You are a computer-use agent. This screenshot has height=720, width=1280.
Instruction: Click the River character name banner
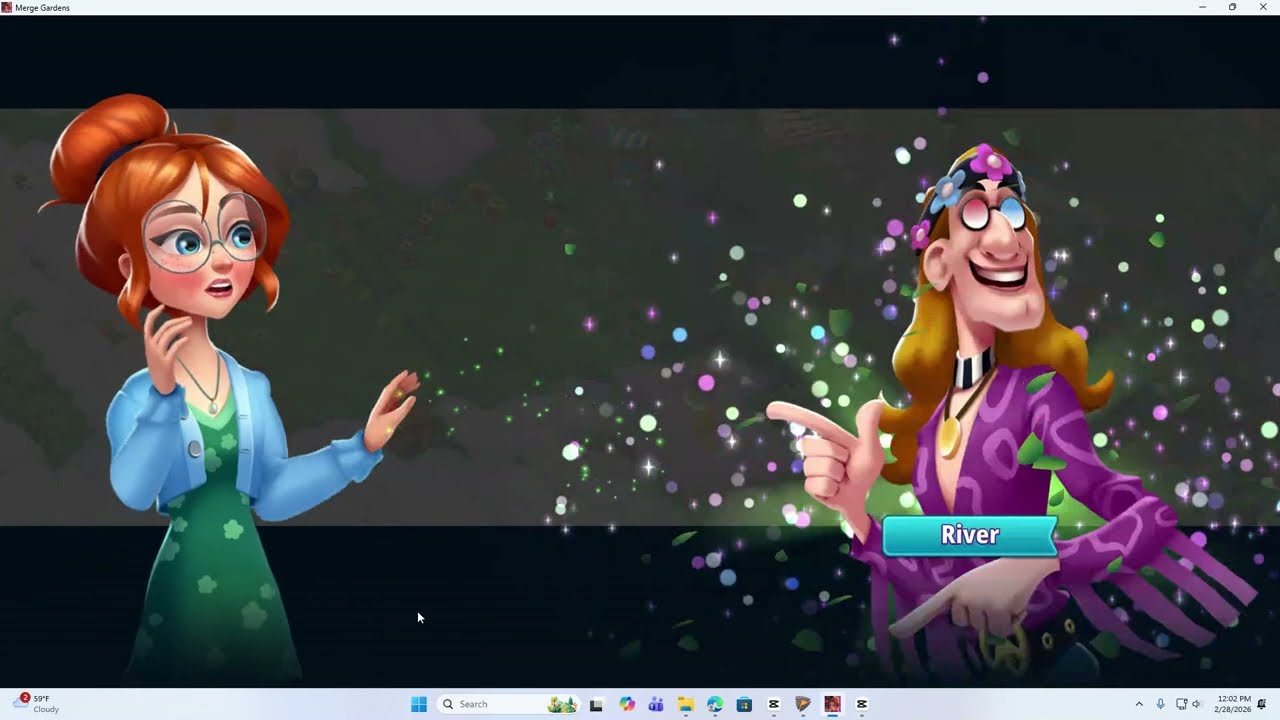tap(969, 535)
